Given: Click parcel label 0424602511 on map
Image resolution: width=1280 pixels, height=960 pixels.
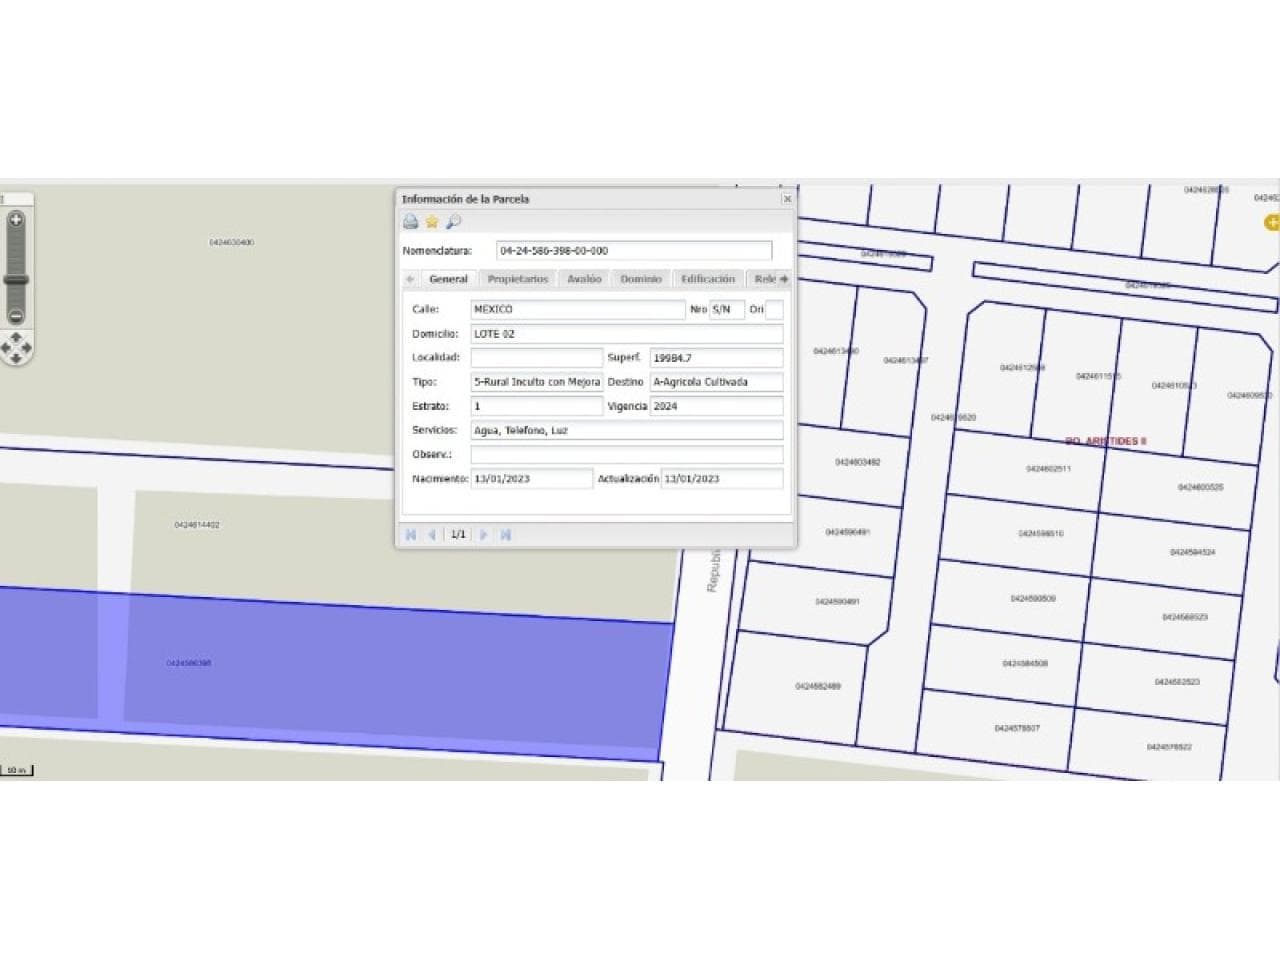Looking at the screenshot, I should tap(1048, 469).
